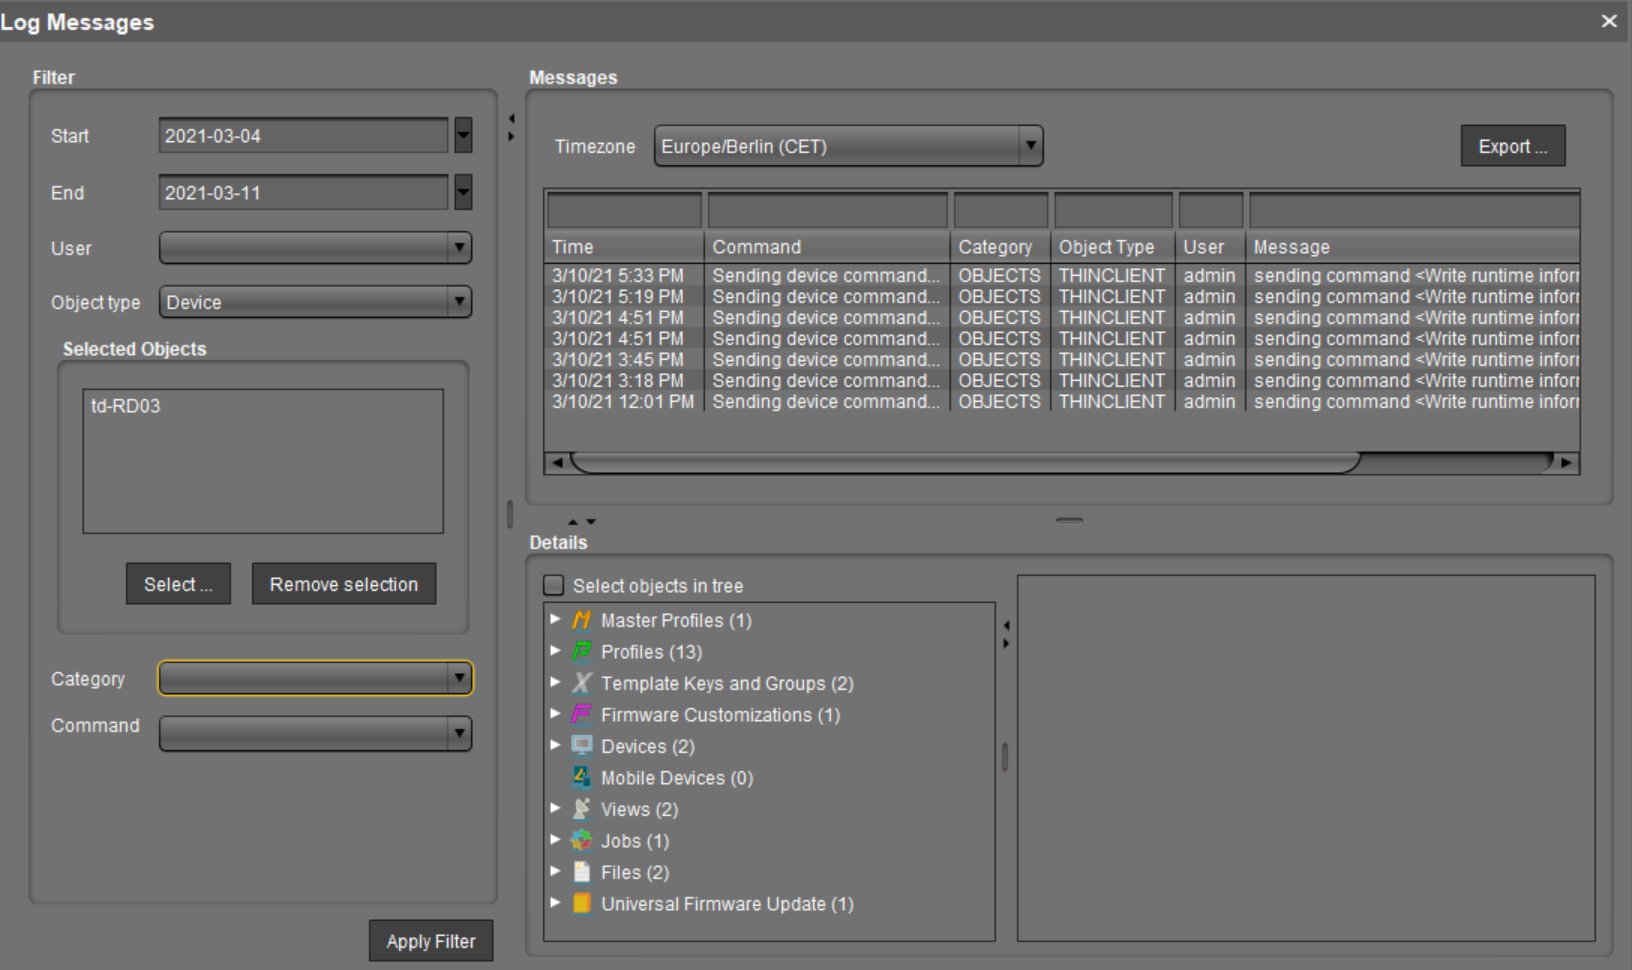Expand the Files tree node
The width and height of the screenshot is (1632, 970).
pos(556,872)
